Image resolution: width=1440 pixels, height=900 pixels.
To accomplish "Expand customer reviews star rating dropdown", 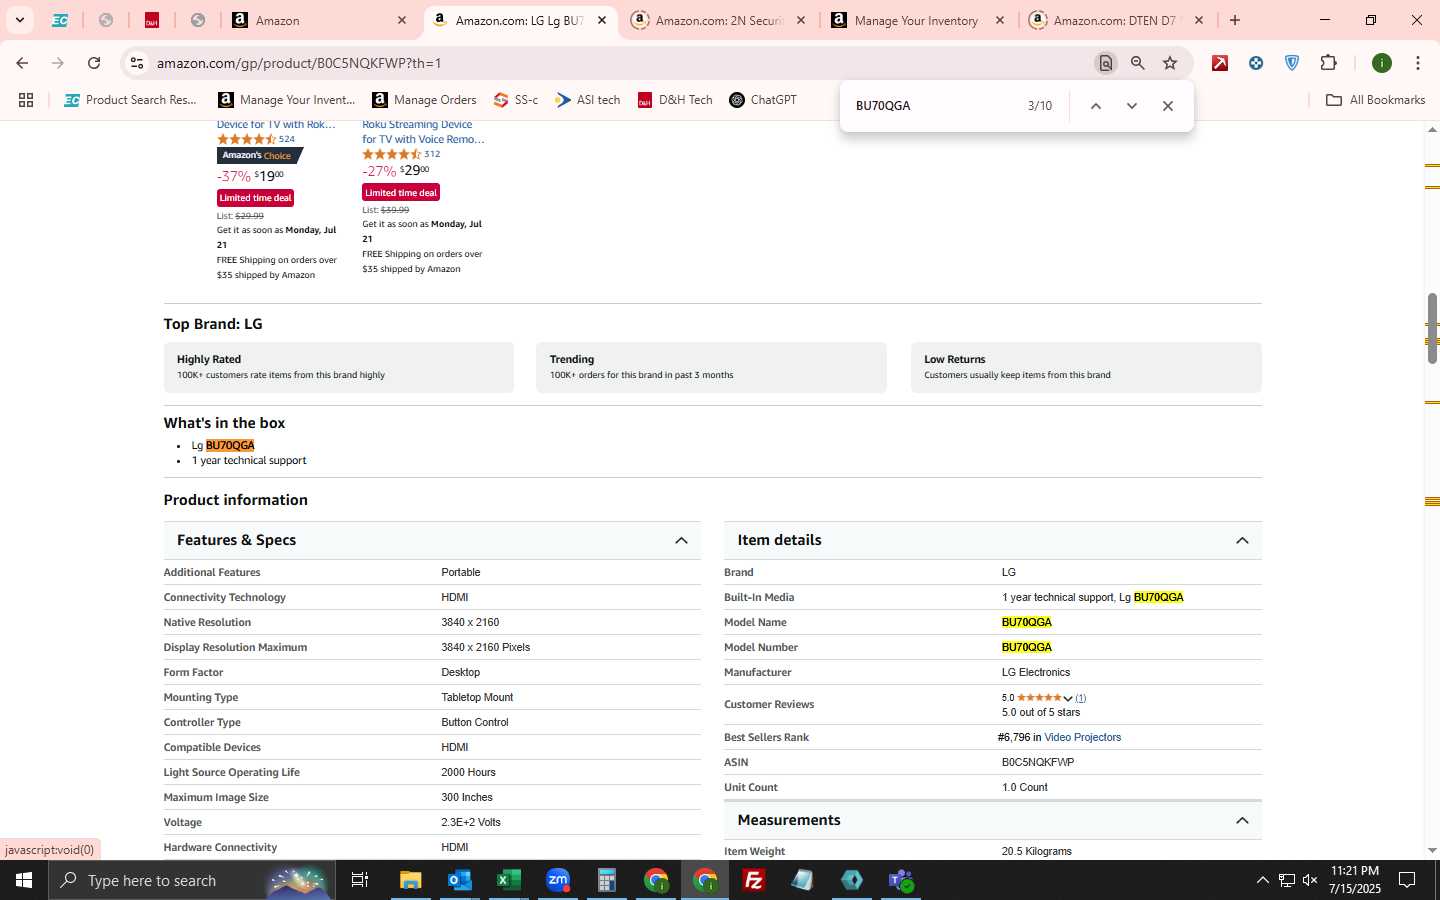I will click(x=1068, y=698).
